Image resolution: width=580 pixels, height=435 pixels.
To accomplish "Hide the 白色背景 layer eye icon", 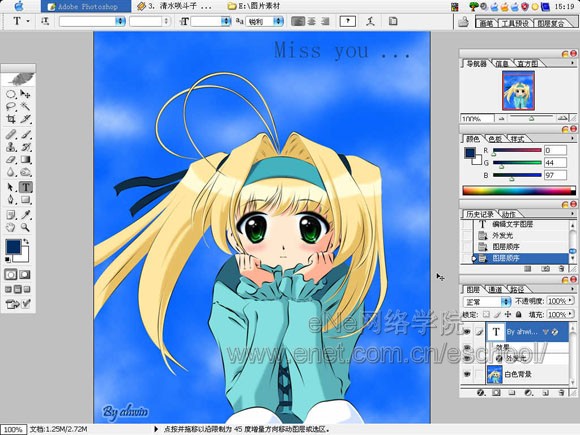I will pos(467,374).
